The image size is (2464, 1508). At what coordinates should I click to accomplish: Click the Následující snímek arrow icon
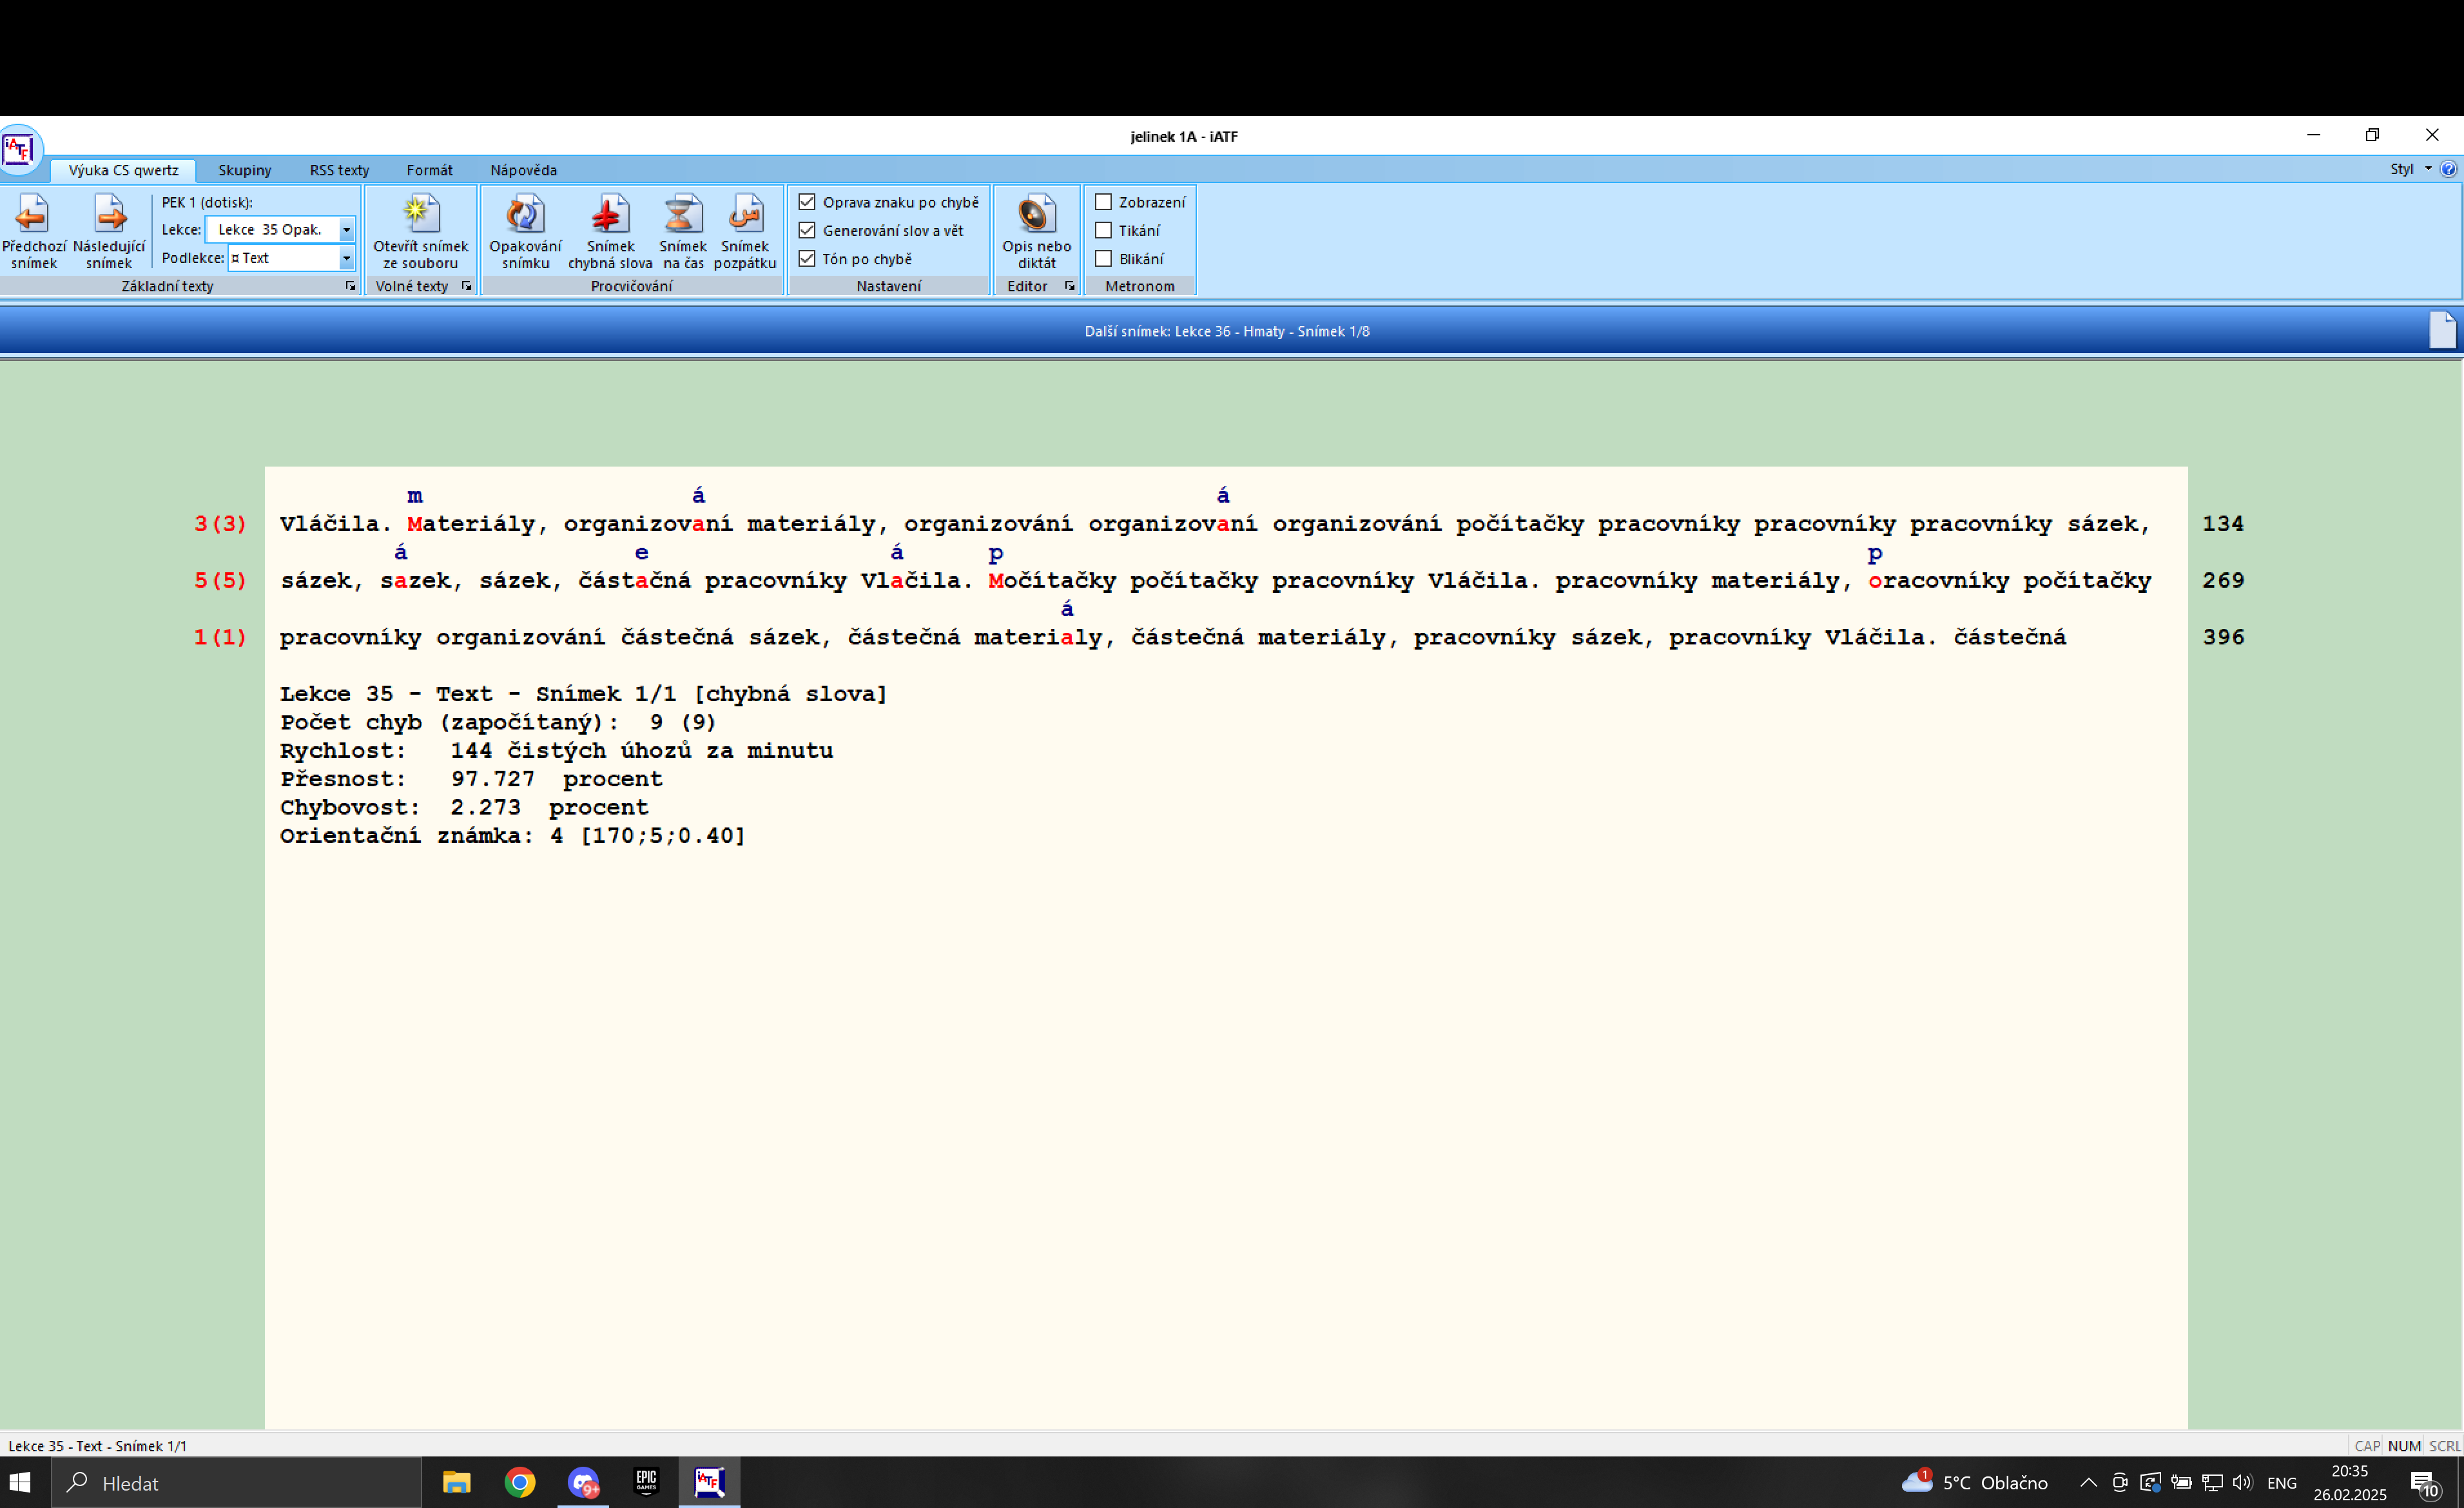(109, 215)
